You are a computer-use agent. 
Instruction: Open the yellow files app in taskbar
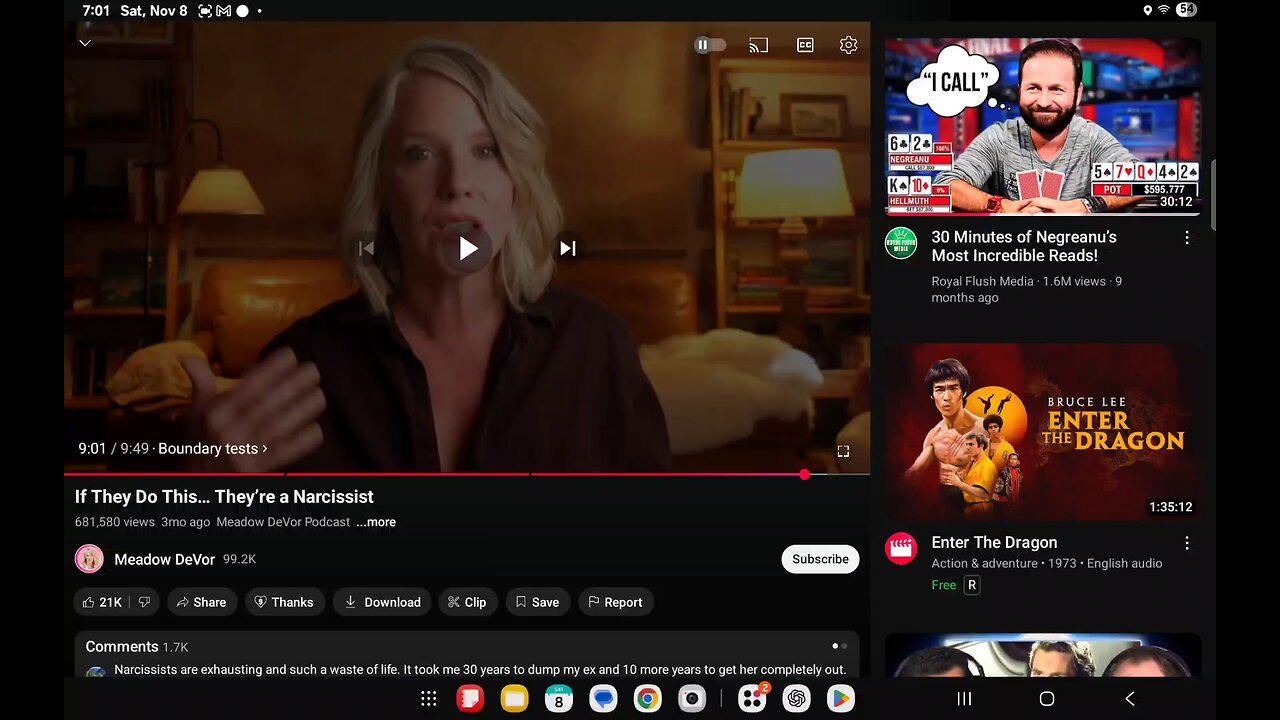515,699
